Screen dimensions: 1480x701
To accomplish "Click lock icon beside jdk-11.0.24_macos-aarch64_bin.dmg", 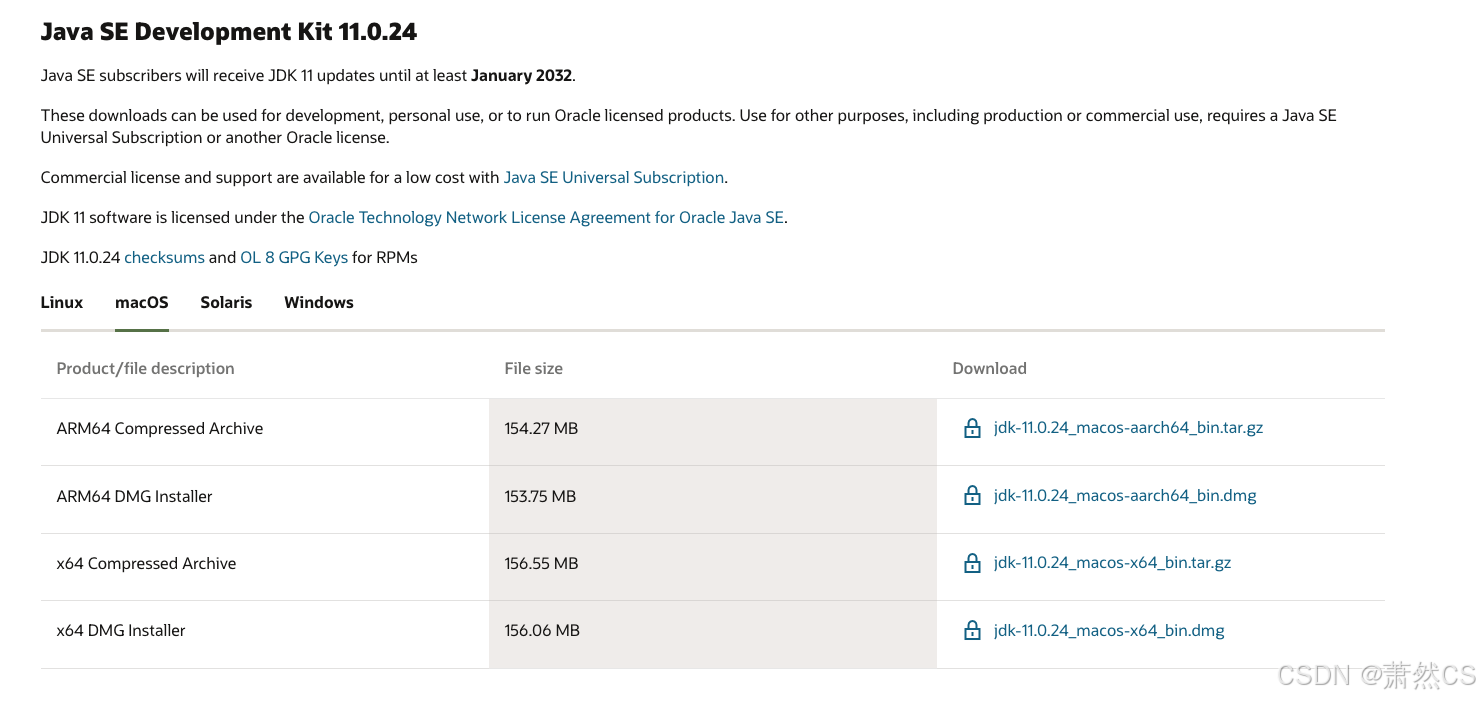I will [x=972, y=496].
